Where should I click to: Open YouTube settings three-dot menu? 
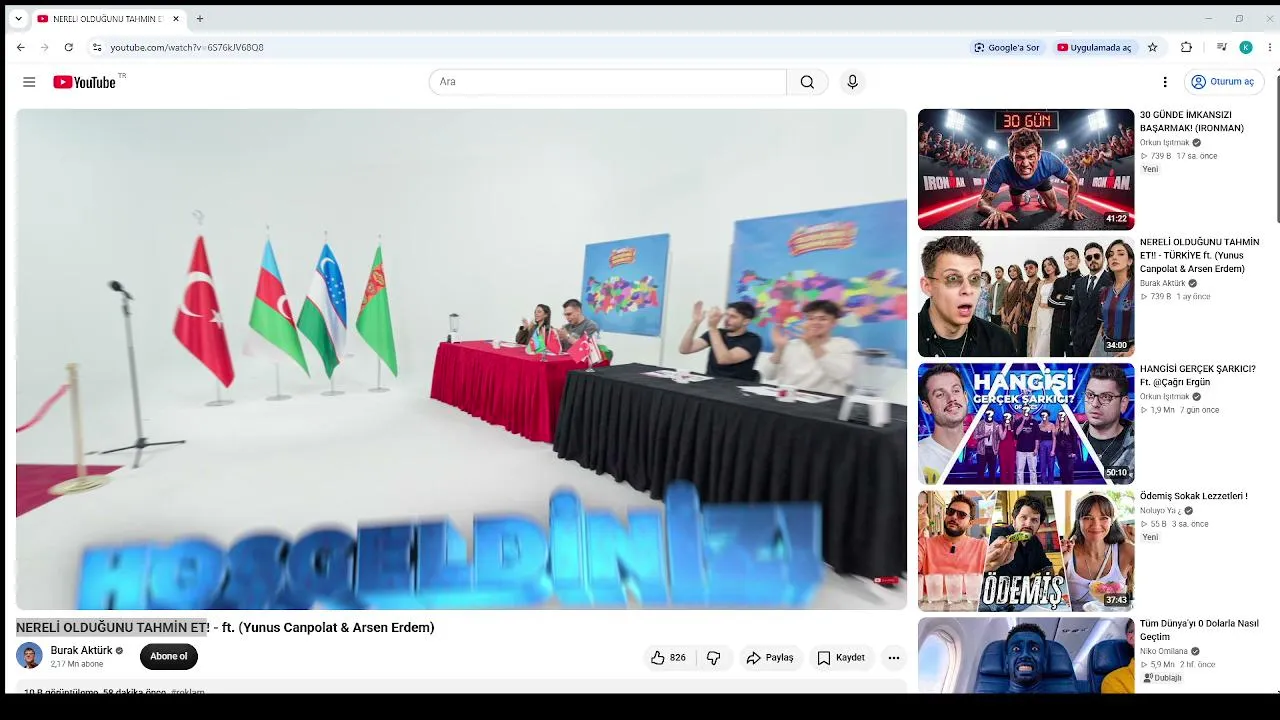pyautogui.click(x=1165, y=82)
